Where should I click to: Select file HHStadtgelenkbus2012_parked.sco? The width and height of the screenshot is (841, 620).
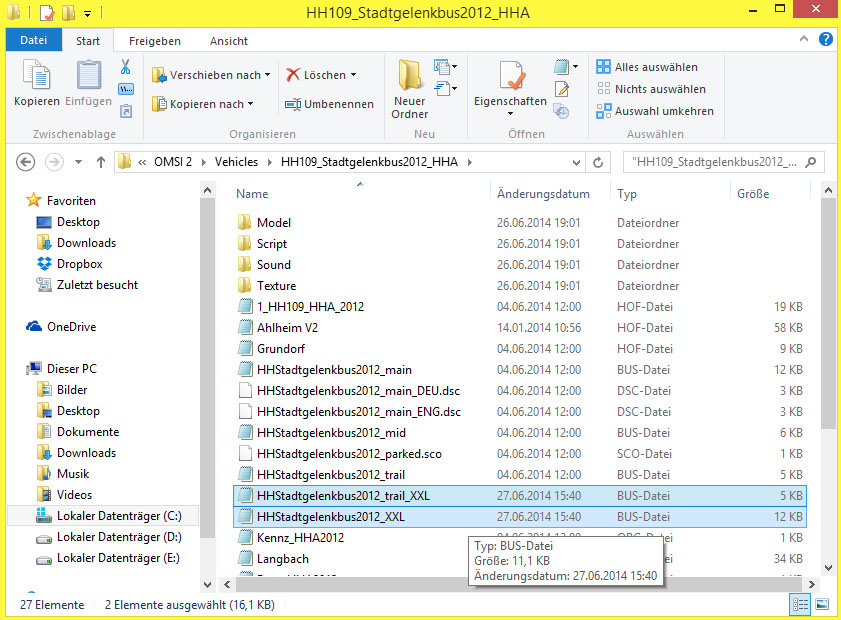349,454
